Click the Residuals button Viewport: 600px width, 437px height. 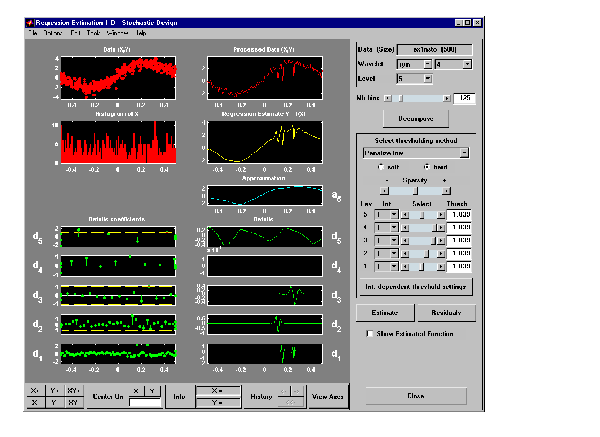click(x=445, y=312)
